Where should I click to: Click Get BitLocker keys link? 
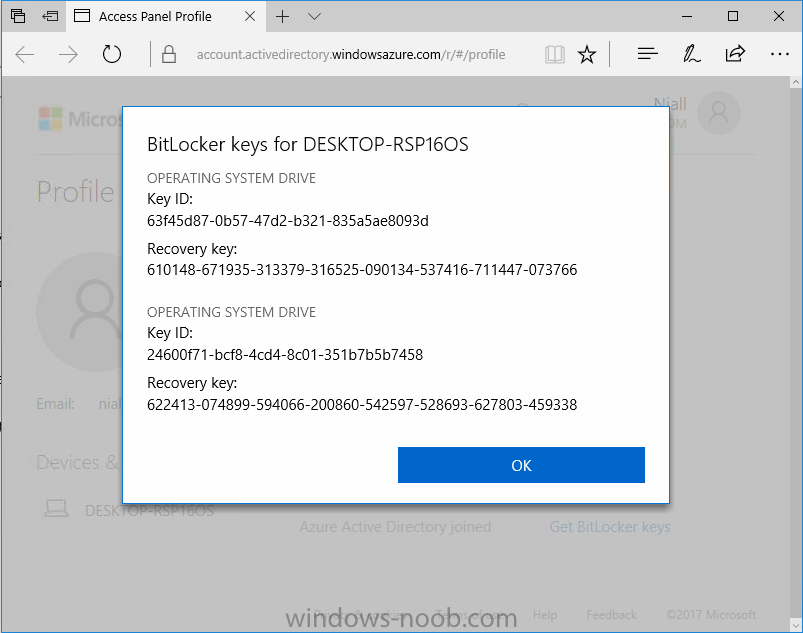pos(610,527)
